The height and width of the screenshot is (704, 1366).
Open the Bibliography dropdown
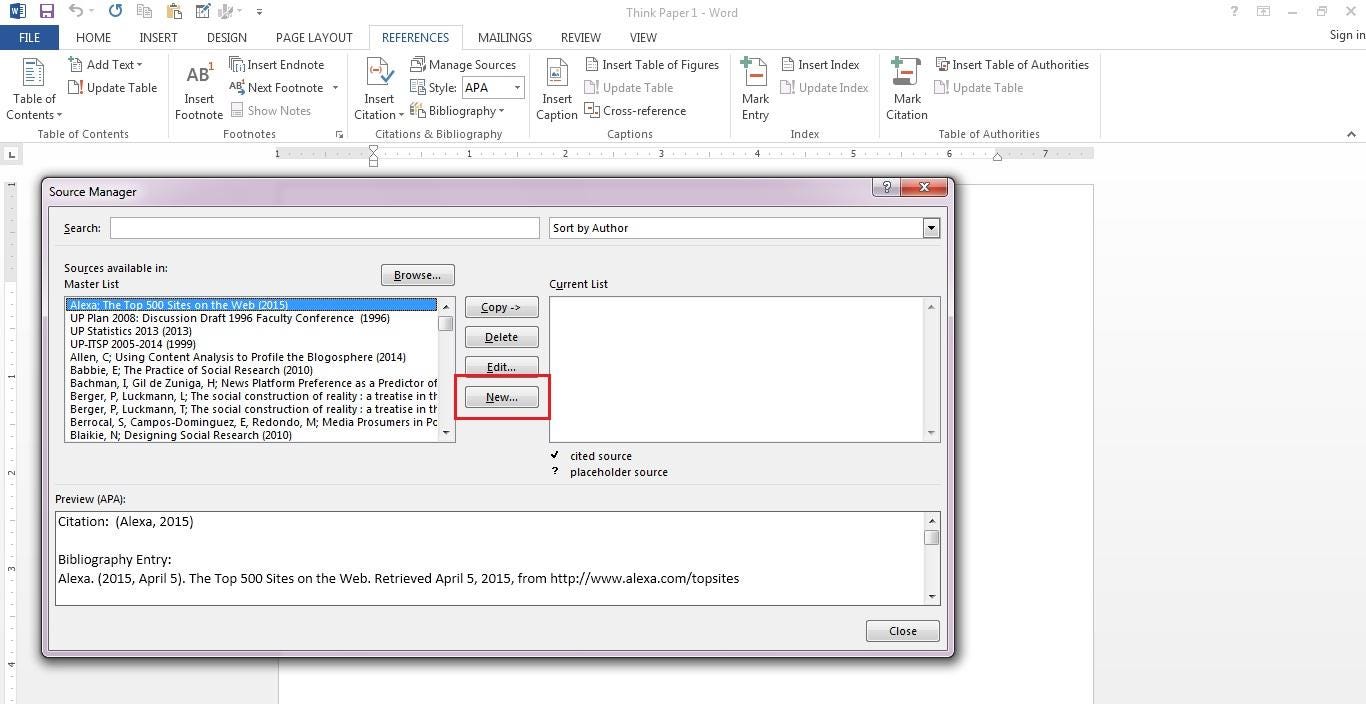[x=460, y=110]
